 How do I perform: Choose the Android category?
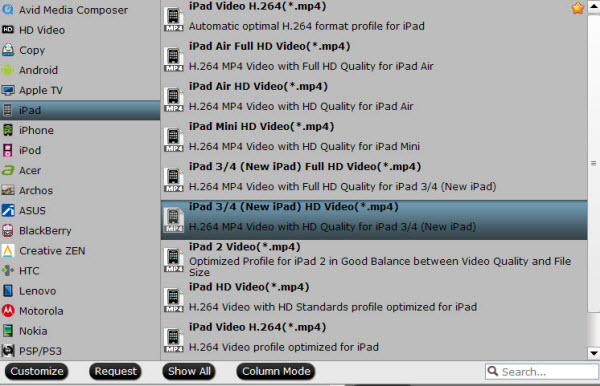[80, 70]
